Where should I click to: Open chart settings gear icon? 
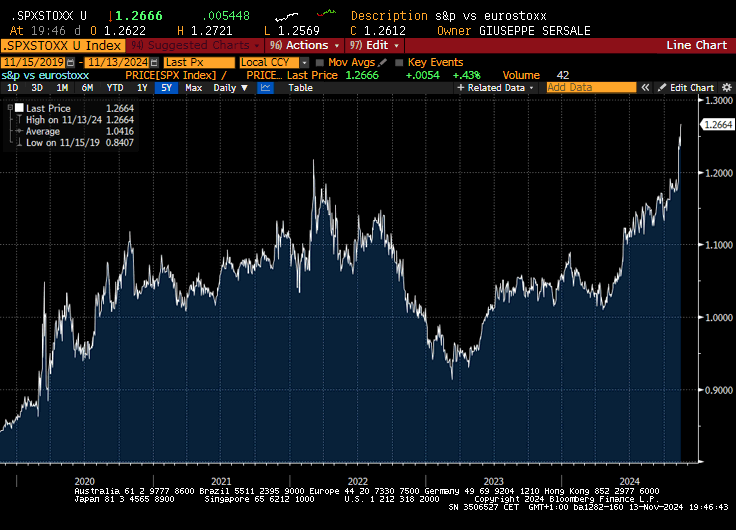tap(727, 88)
